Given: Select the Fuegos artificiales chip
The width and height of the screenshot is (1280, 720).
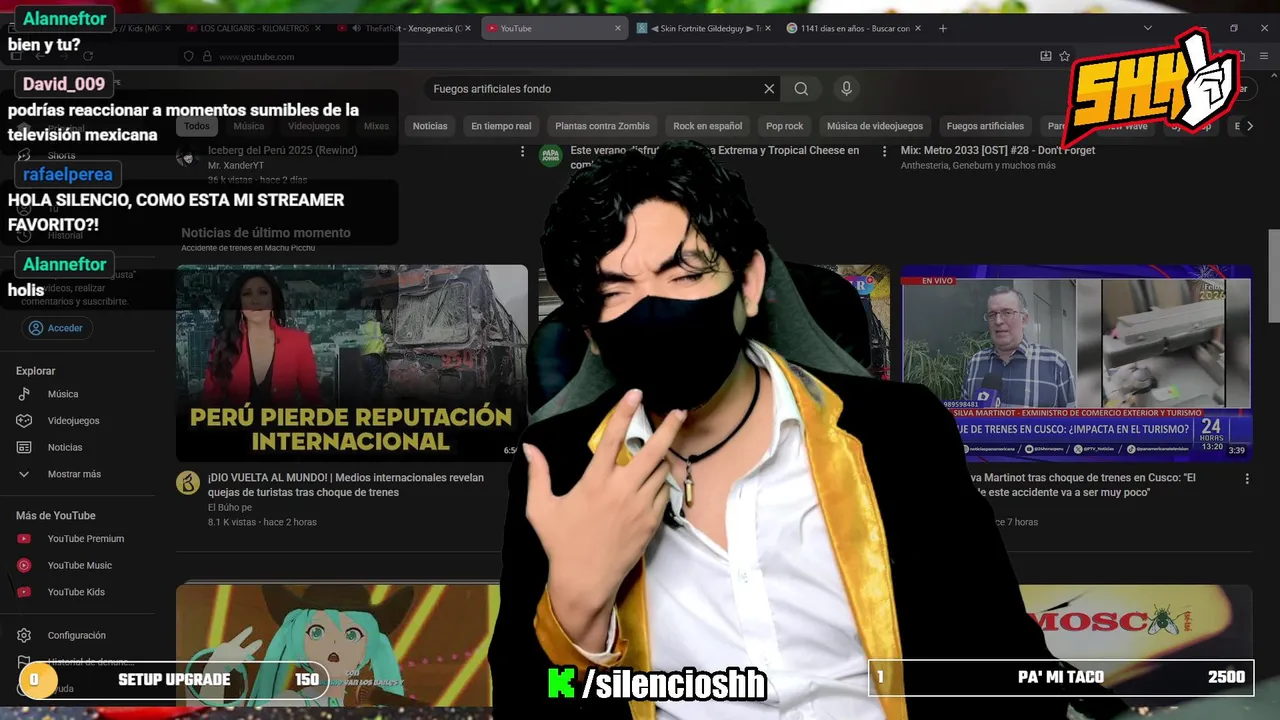Looking at the screenshot, I should click(985, 126).
